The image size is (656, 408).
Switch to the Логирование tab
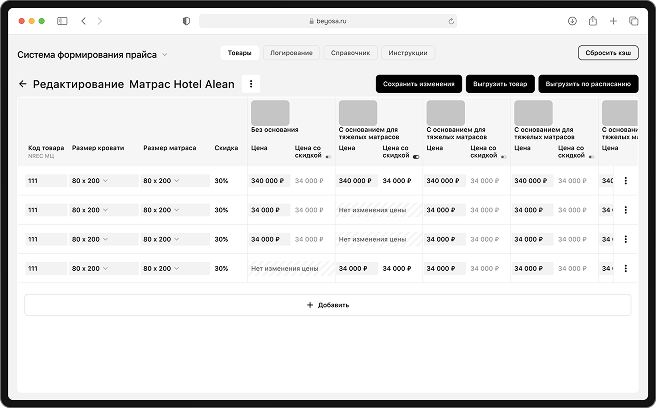pyautogui.click(x=291, y=53)
